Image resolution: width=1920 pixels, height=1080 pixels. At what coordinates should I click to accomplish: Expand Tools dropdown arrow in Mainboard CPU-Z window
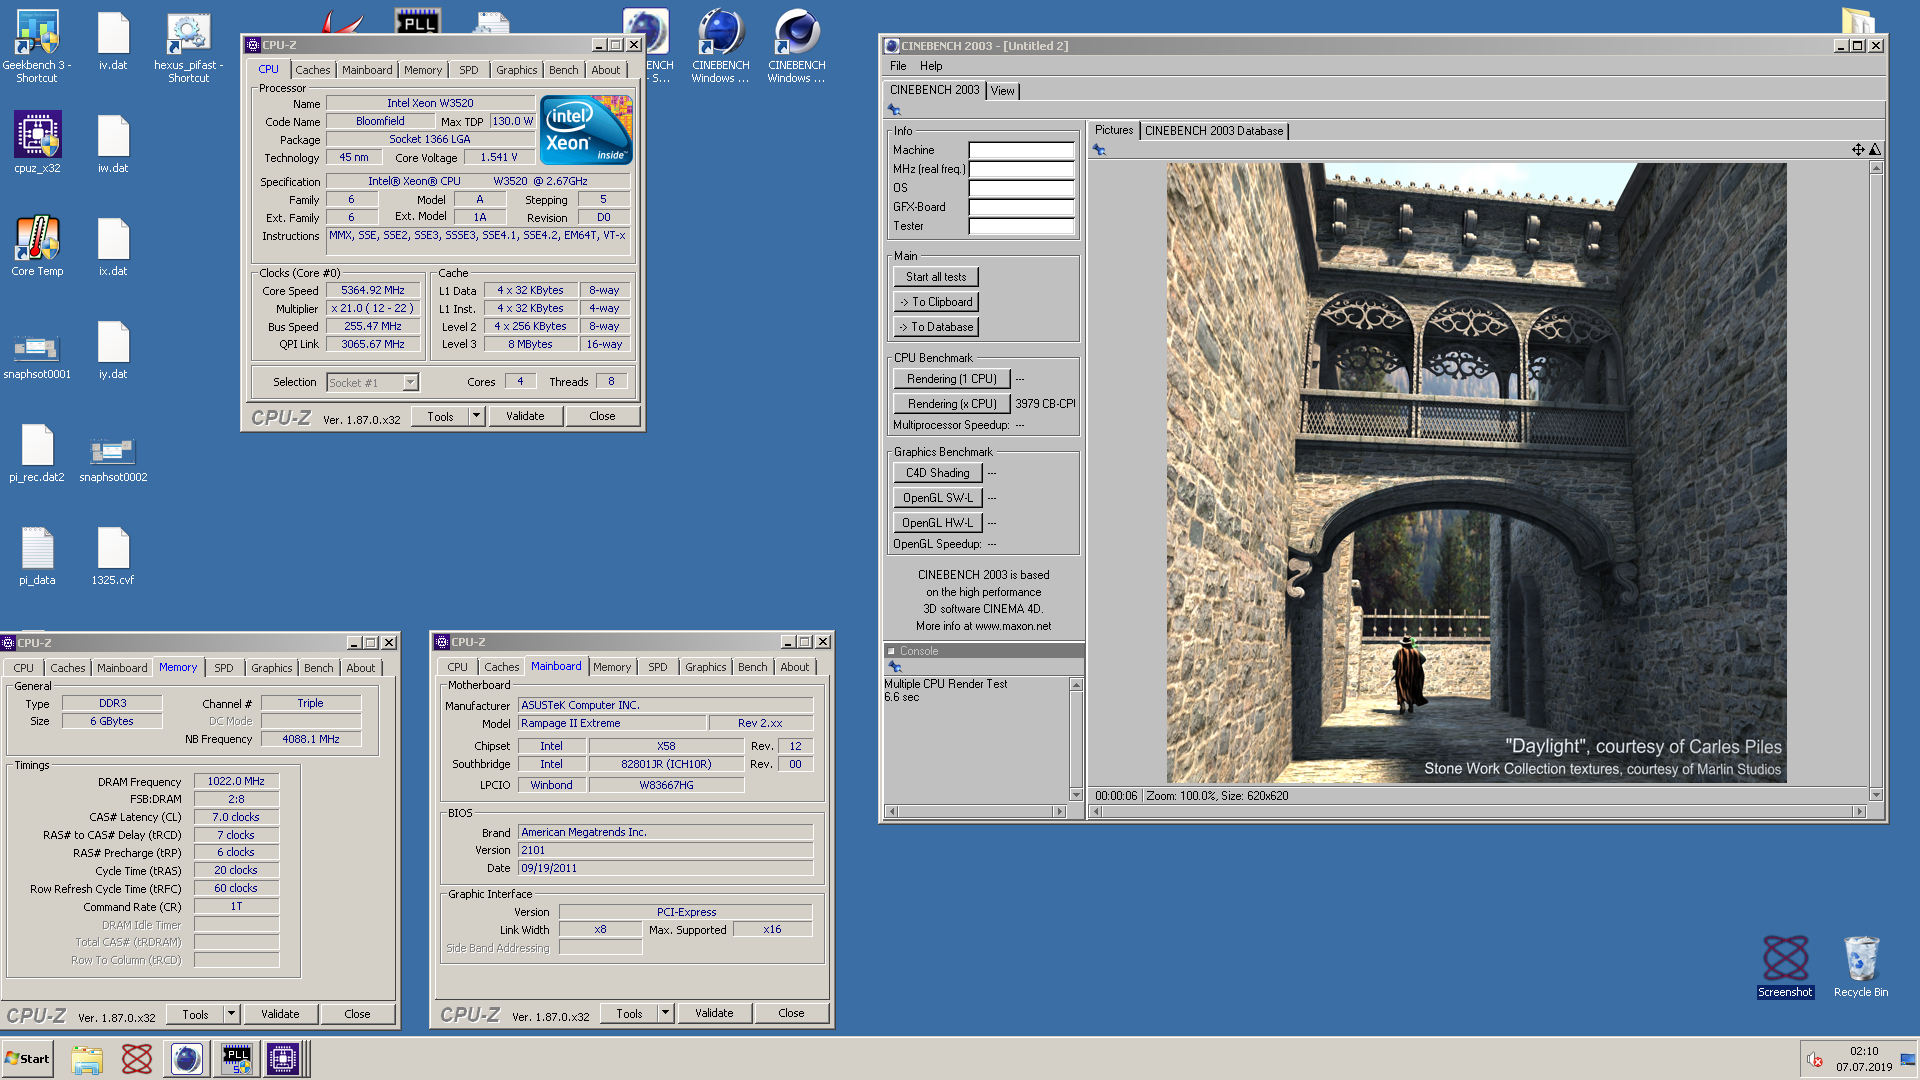tap(665, 1013)
